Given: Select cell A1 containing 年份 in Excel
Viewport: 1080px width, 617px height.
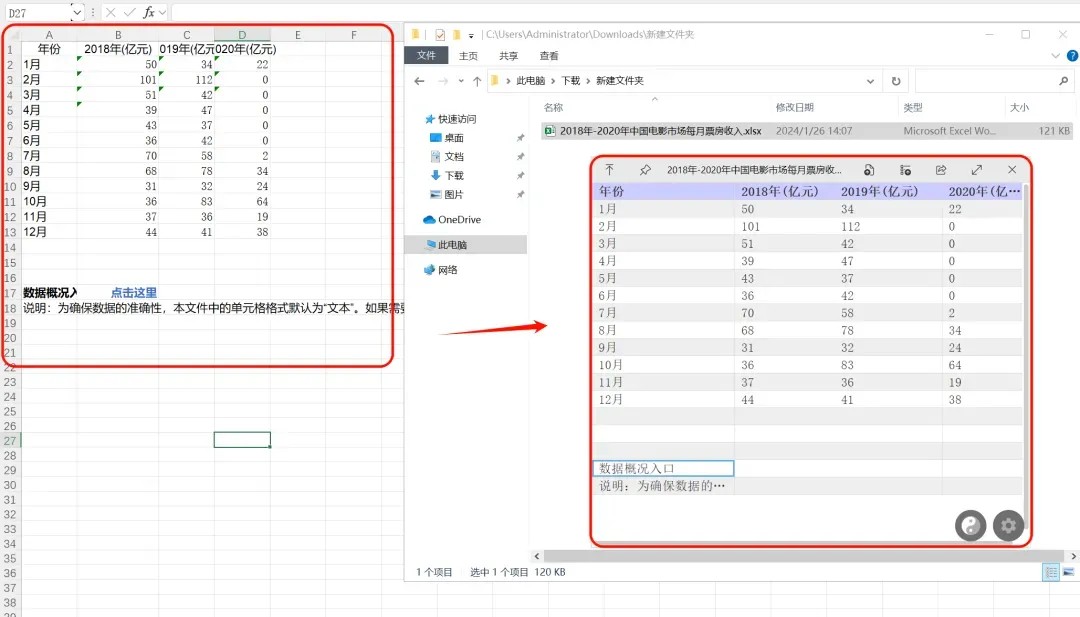Looking at the screenshot, I should coord(49,50).
